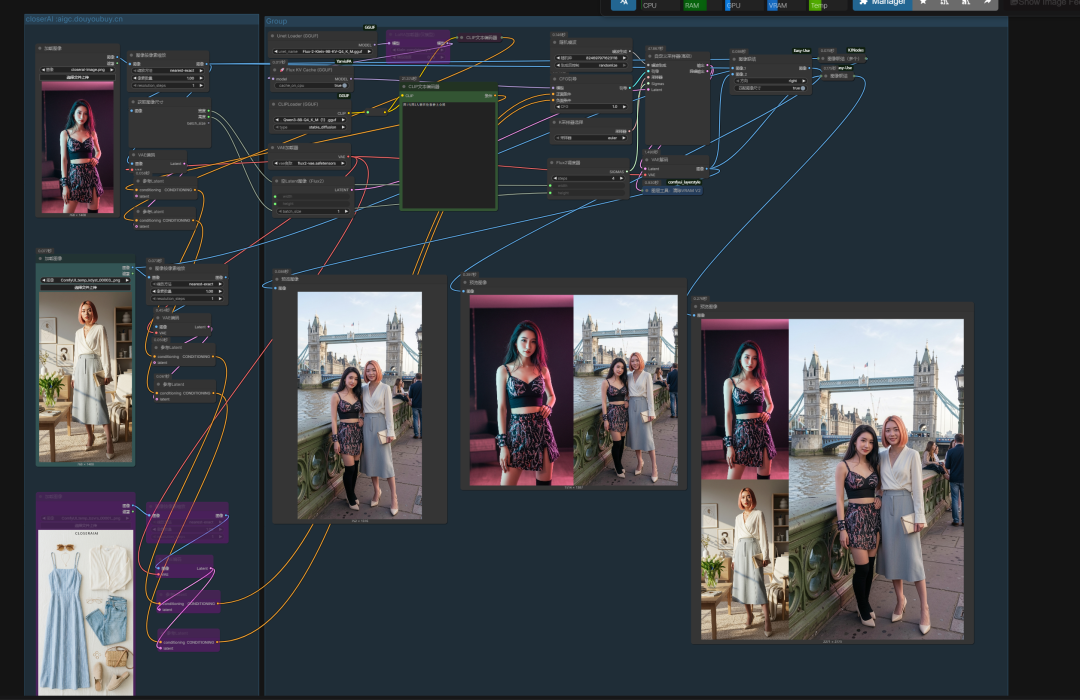Click the Tower Bridge preview with two women
The image size is (1080, 700).
360,405
